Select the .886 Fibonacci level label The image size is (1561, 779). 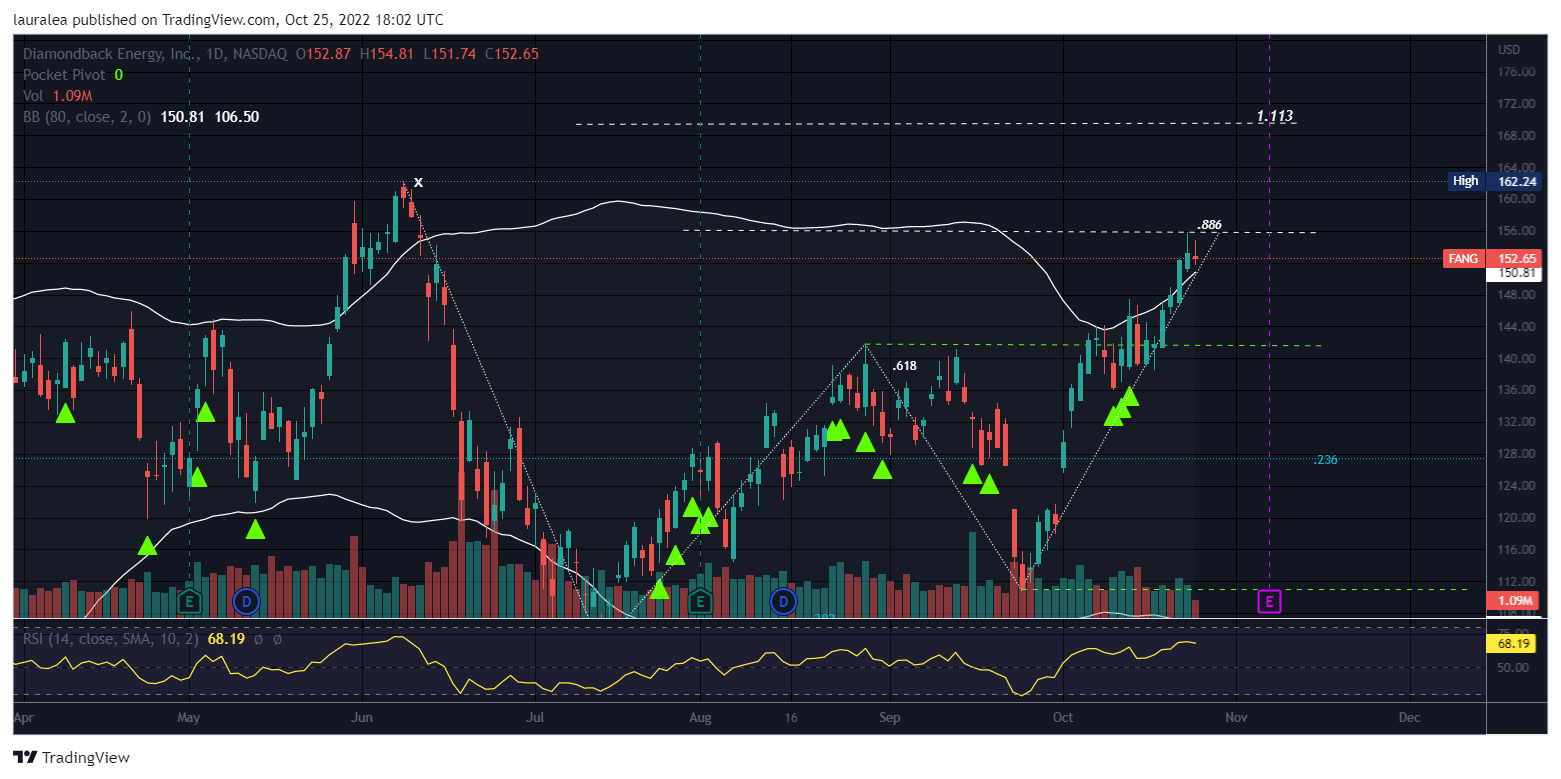click(1209, 224)
